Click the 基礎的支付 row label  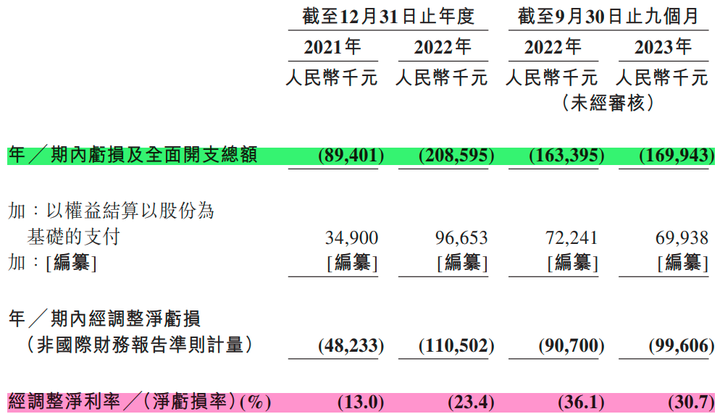(73, 237)
